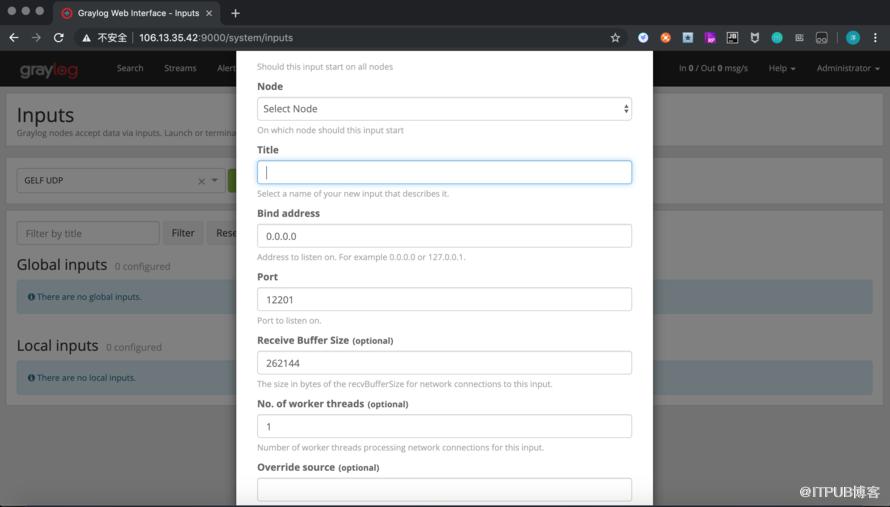Click the browser back arrow

tap(14, 37)
